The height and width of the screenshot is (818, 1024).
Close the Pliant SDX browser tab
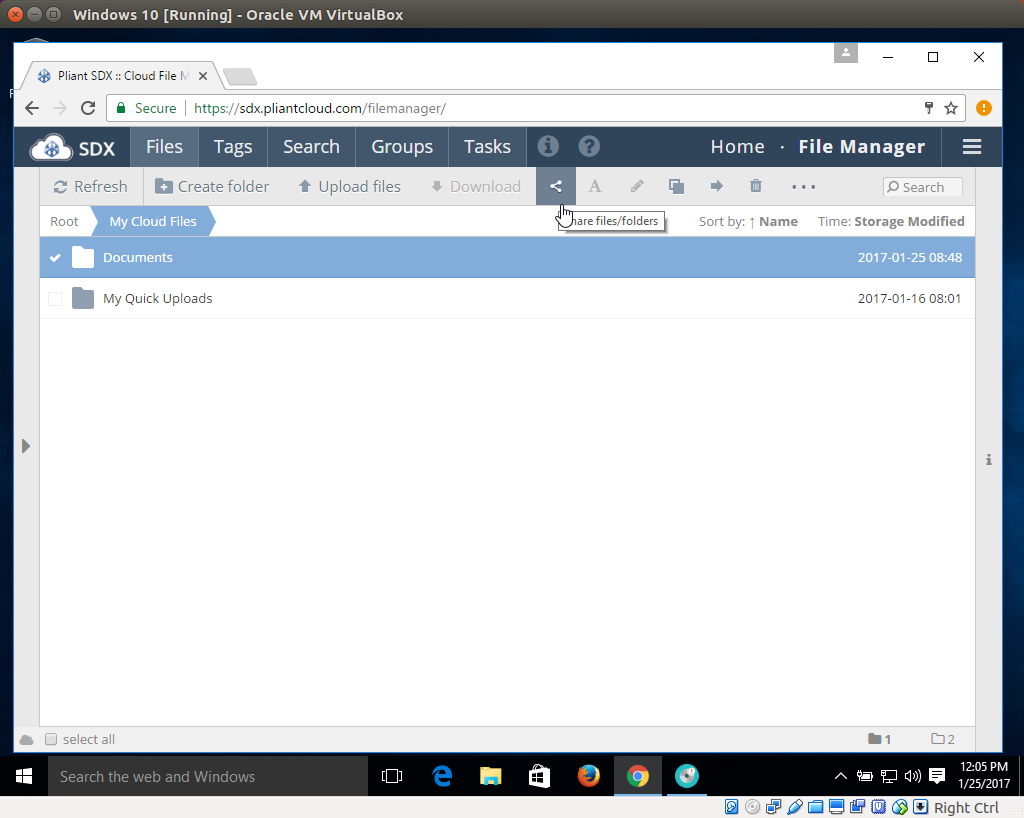pyautogui.click(x=203, y=76)
